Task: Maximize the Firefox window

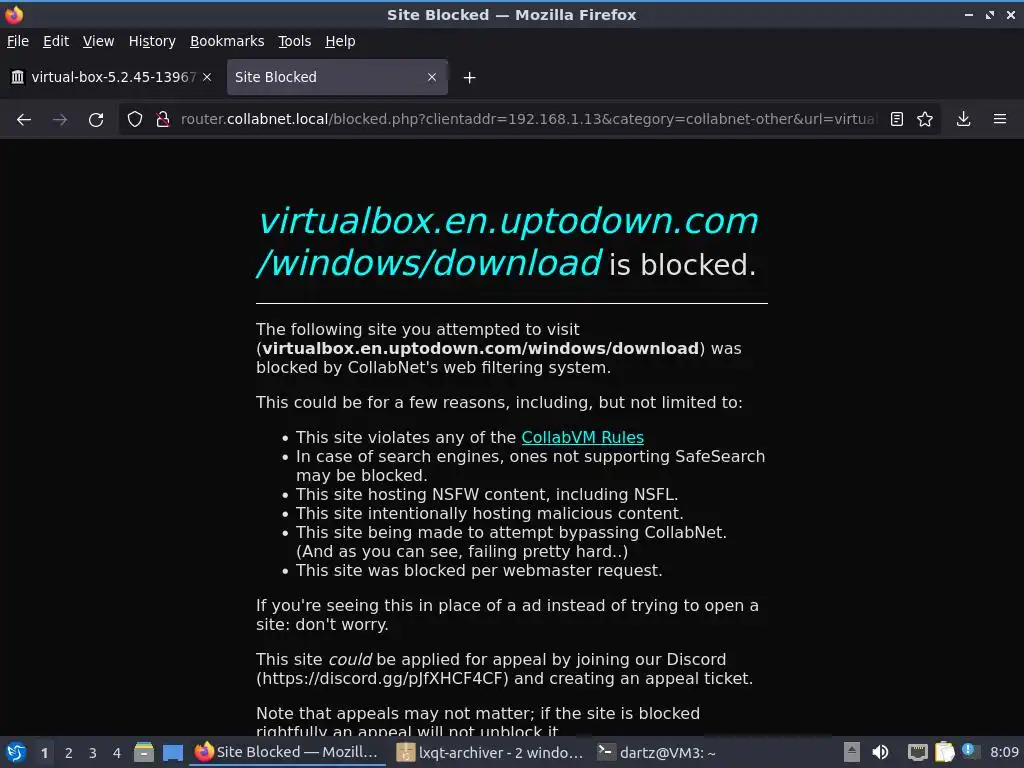Action: coord(990,14)
